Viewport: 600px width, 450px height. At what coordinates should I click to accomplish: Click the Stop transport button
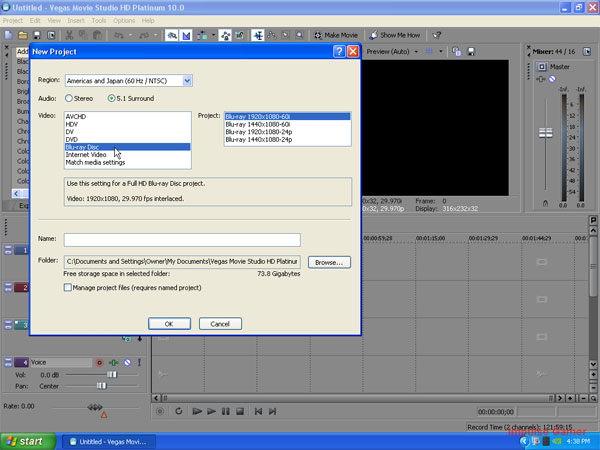240,411
